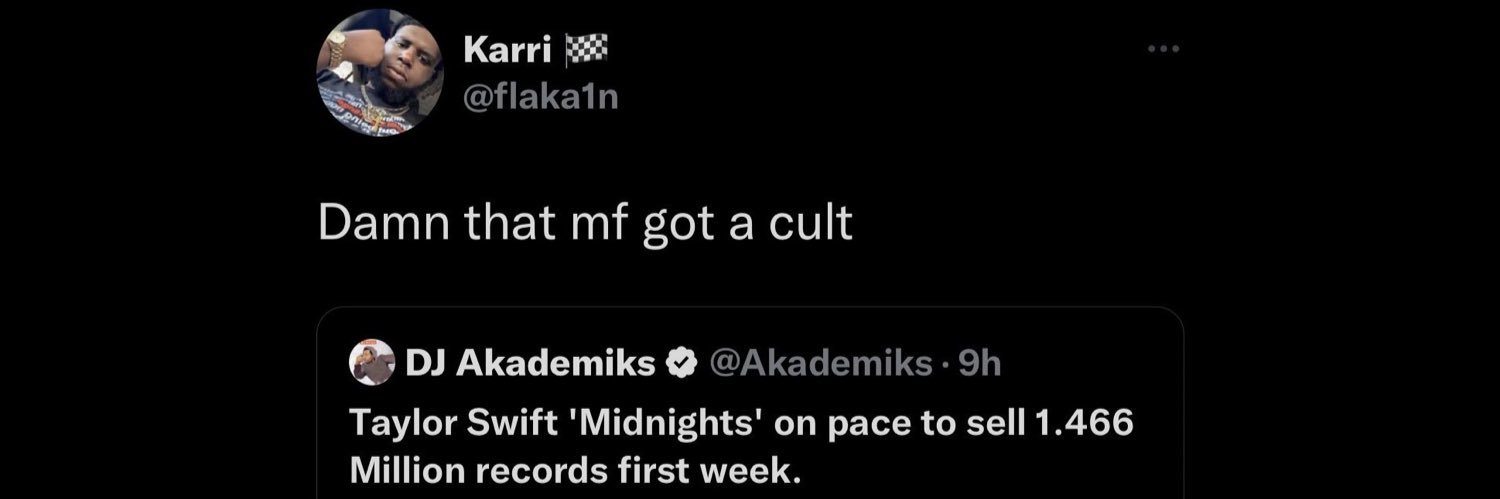Click the 'Million records first week.' line

(x=576, y=469)
